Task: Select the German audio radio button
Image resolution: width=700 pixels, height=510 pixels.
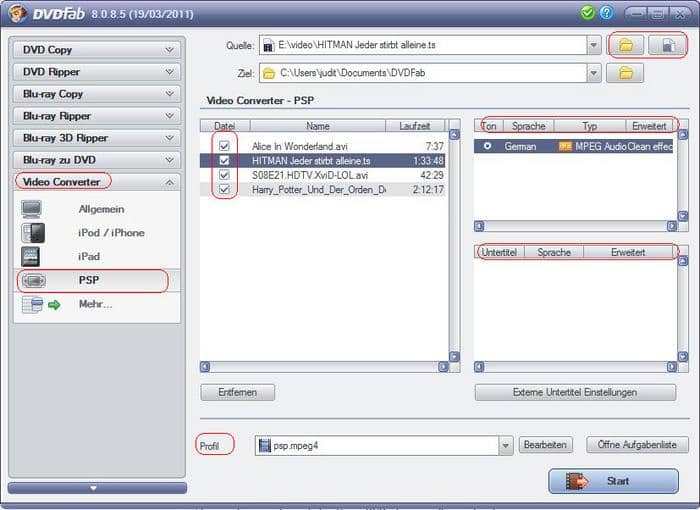Action: click(x=488, y=146)
